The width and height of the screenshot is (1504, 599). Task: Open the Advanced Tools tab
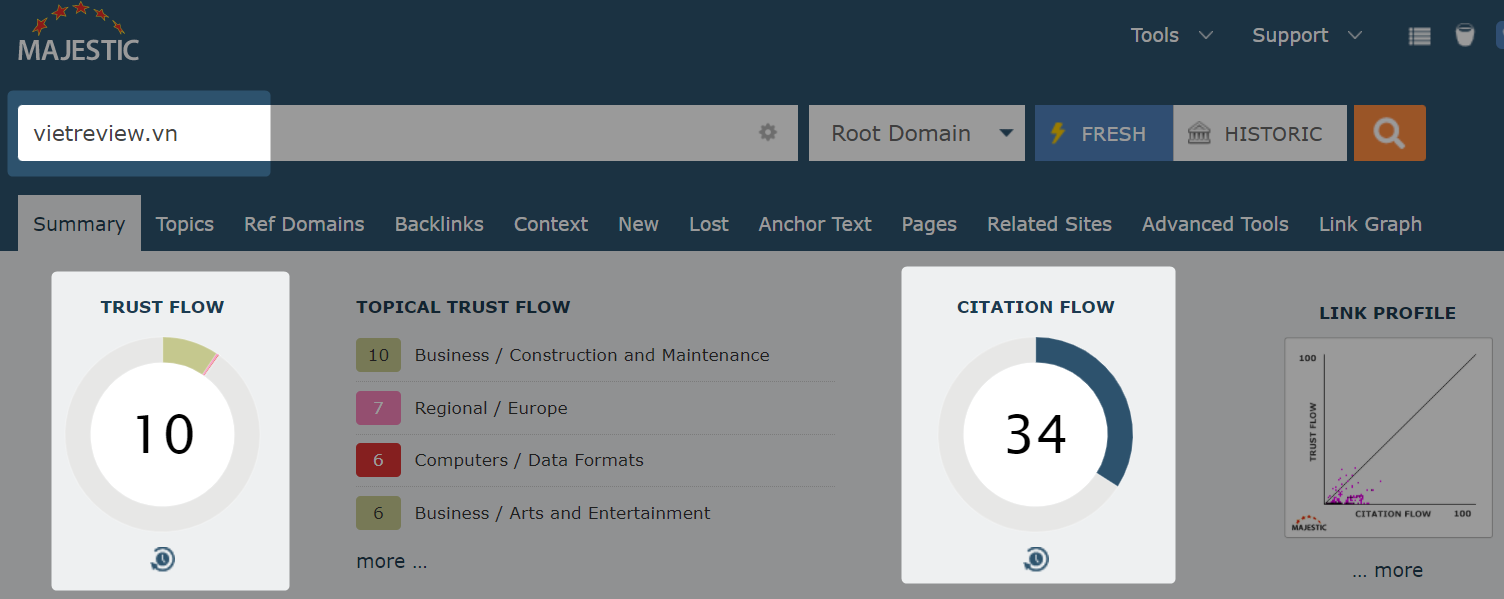click(x=1215, y=224)
